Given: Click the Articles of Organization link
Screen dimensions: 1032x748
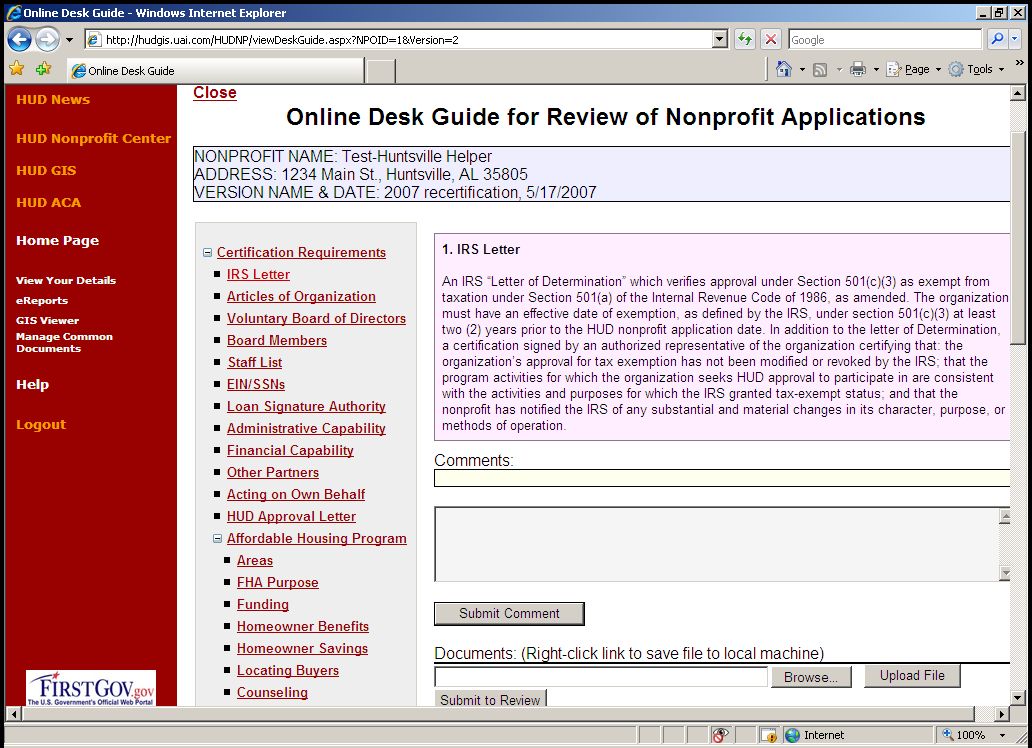Looking at the screenshot, I should click(301, 297).
